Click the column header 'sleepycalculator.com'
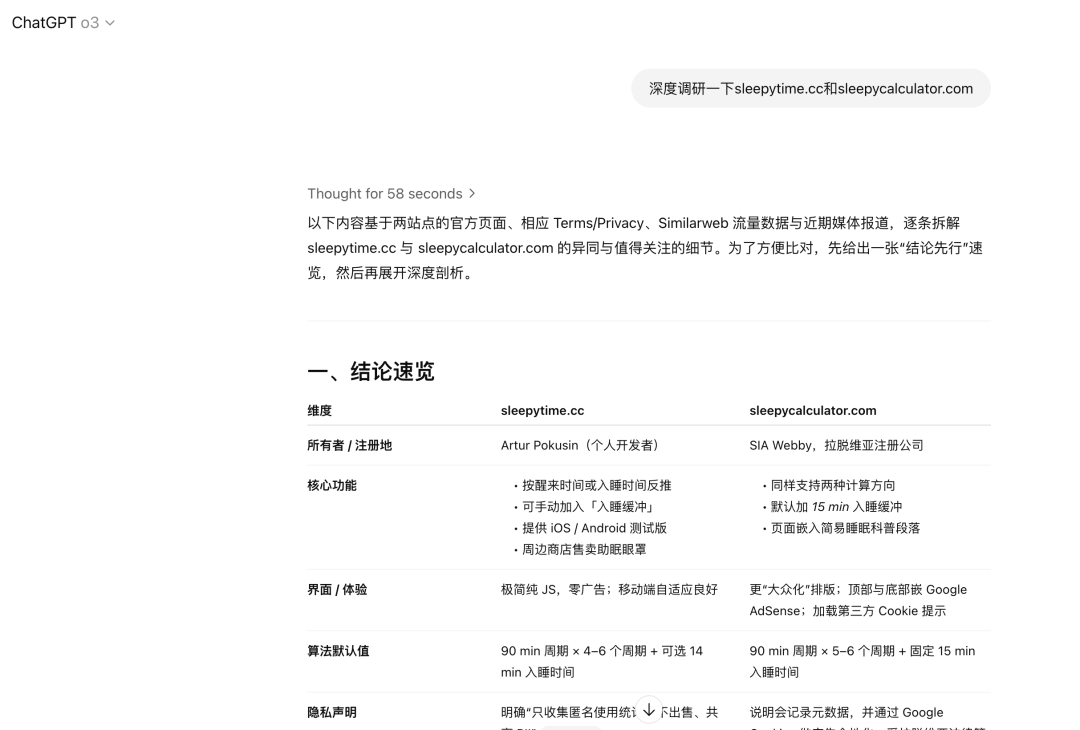Image resolution: width=1080 pixels, height=730 pixels. click(813, 410)
